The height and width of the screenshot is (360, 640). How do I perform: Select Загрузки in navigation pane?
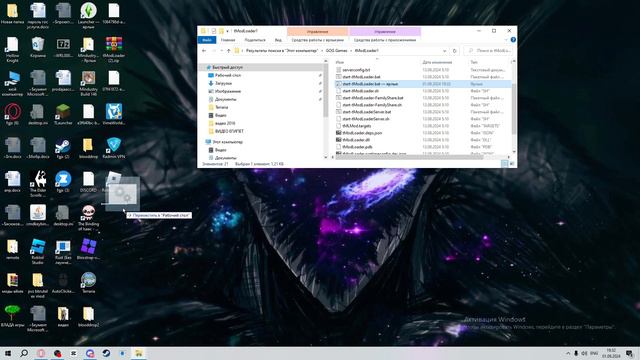223,83
